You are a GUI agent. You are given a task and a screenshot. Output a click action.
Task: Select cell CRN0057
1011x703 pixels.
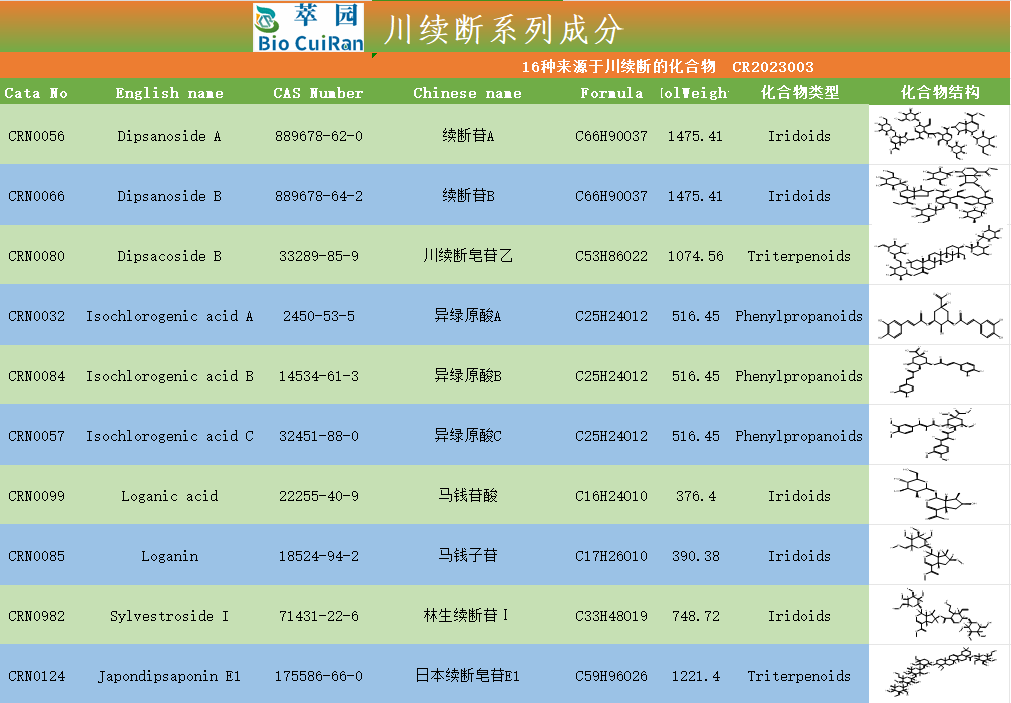click(37, 436)
